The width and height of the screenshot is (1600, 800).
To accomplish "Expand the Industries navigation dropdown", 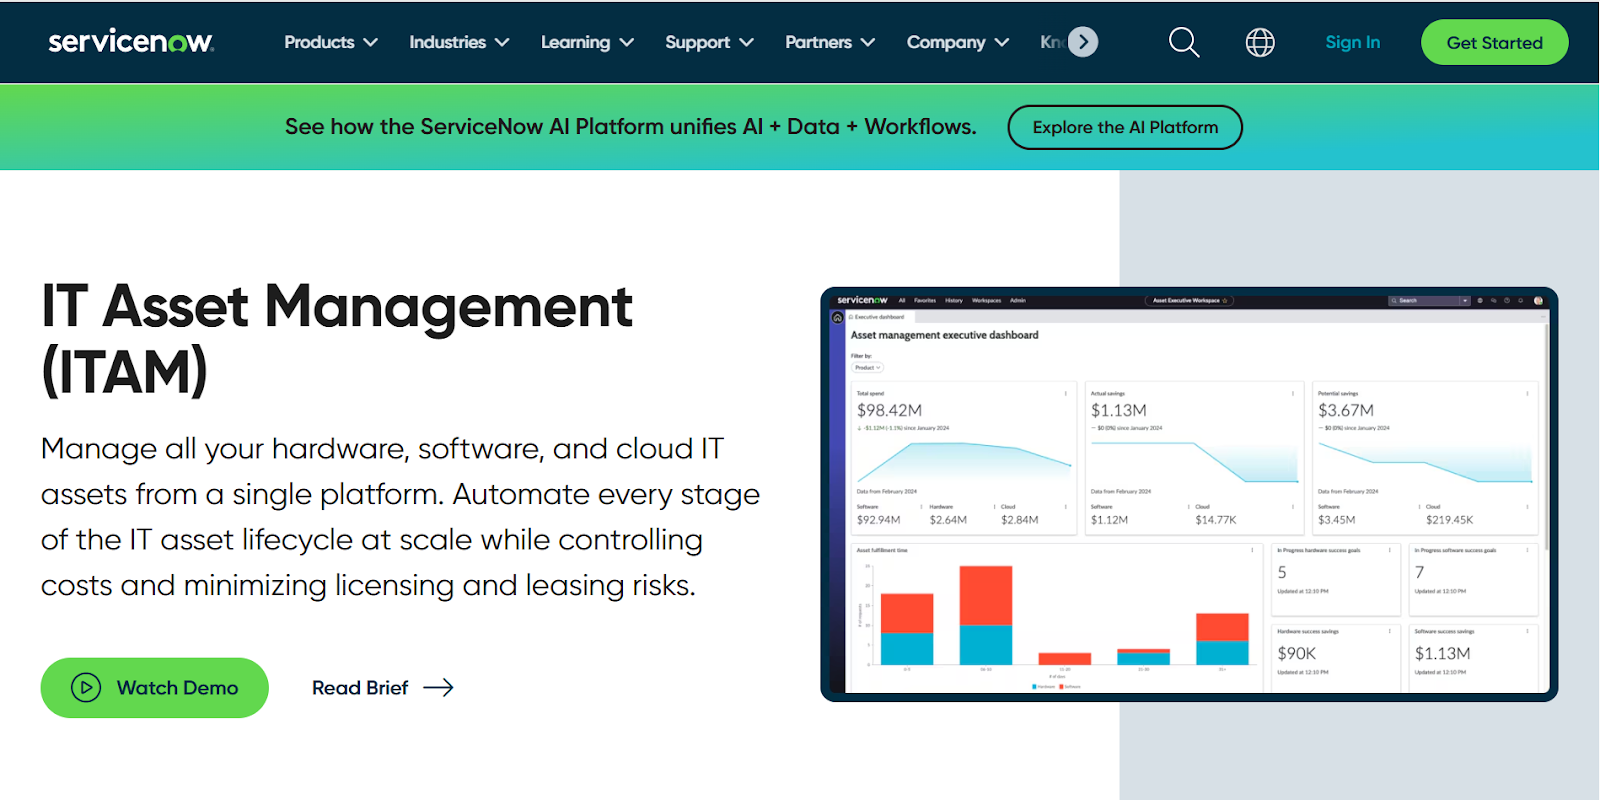I will tap(459, 42).
